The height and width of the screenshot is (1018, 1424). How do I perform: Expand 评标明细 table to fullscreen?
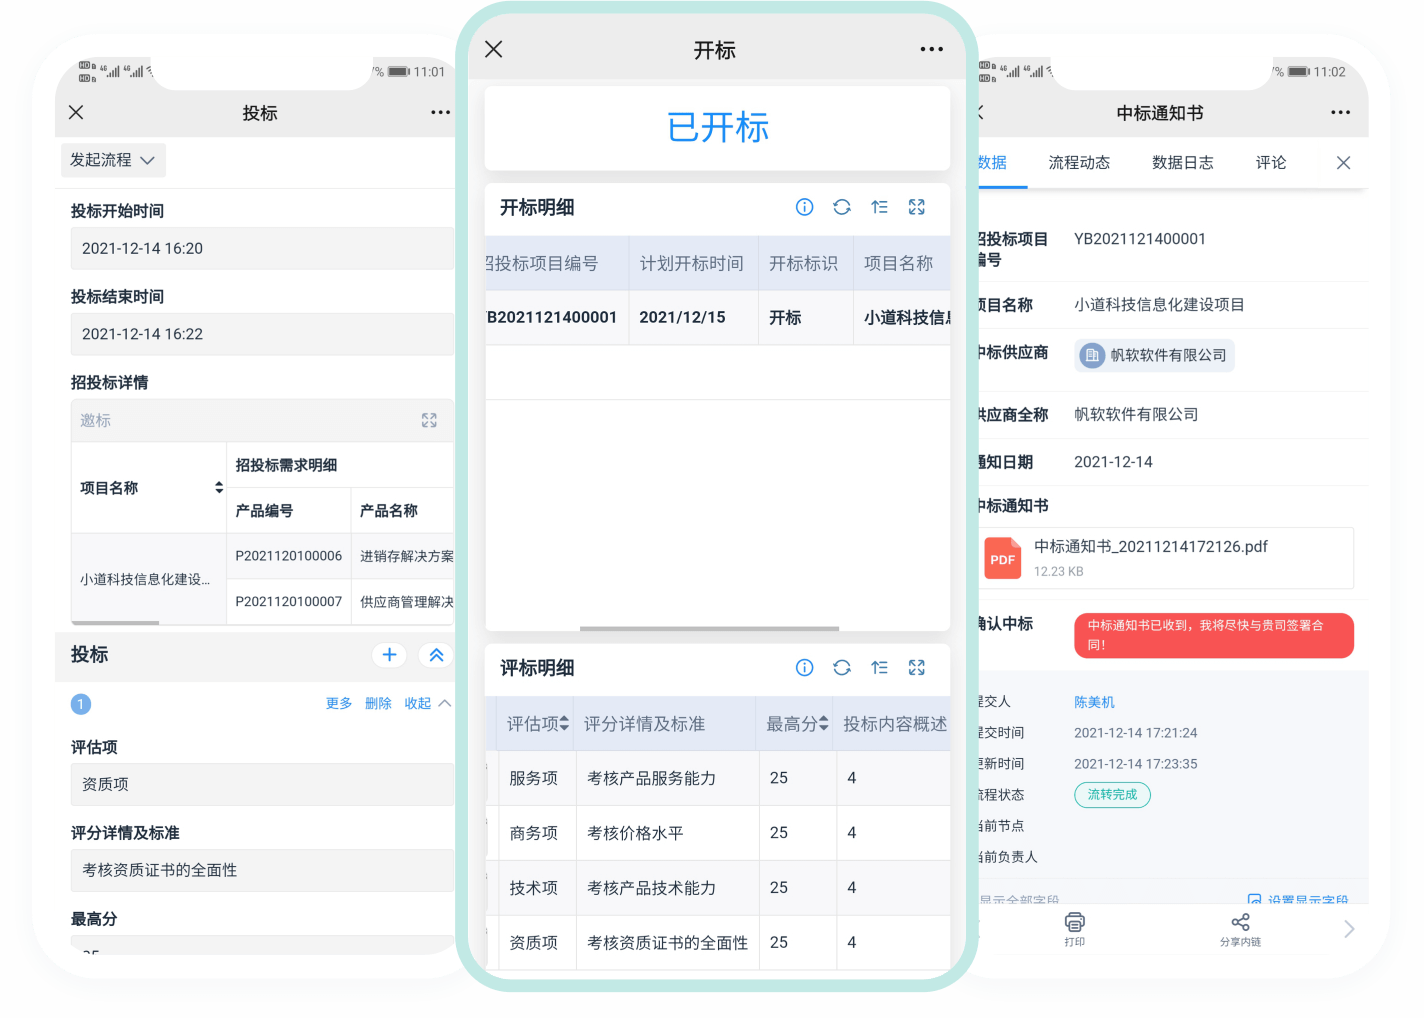click(x=916, y=668)
